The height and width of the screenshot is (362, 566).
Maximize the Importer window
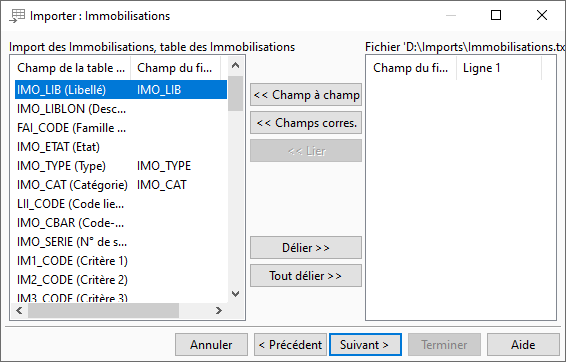496,15
